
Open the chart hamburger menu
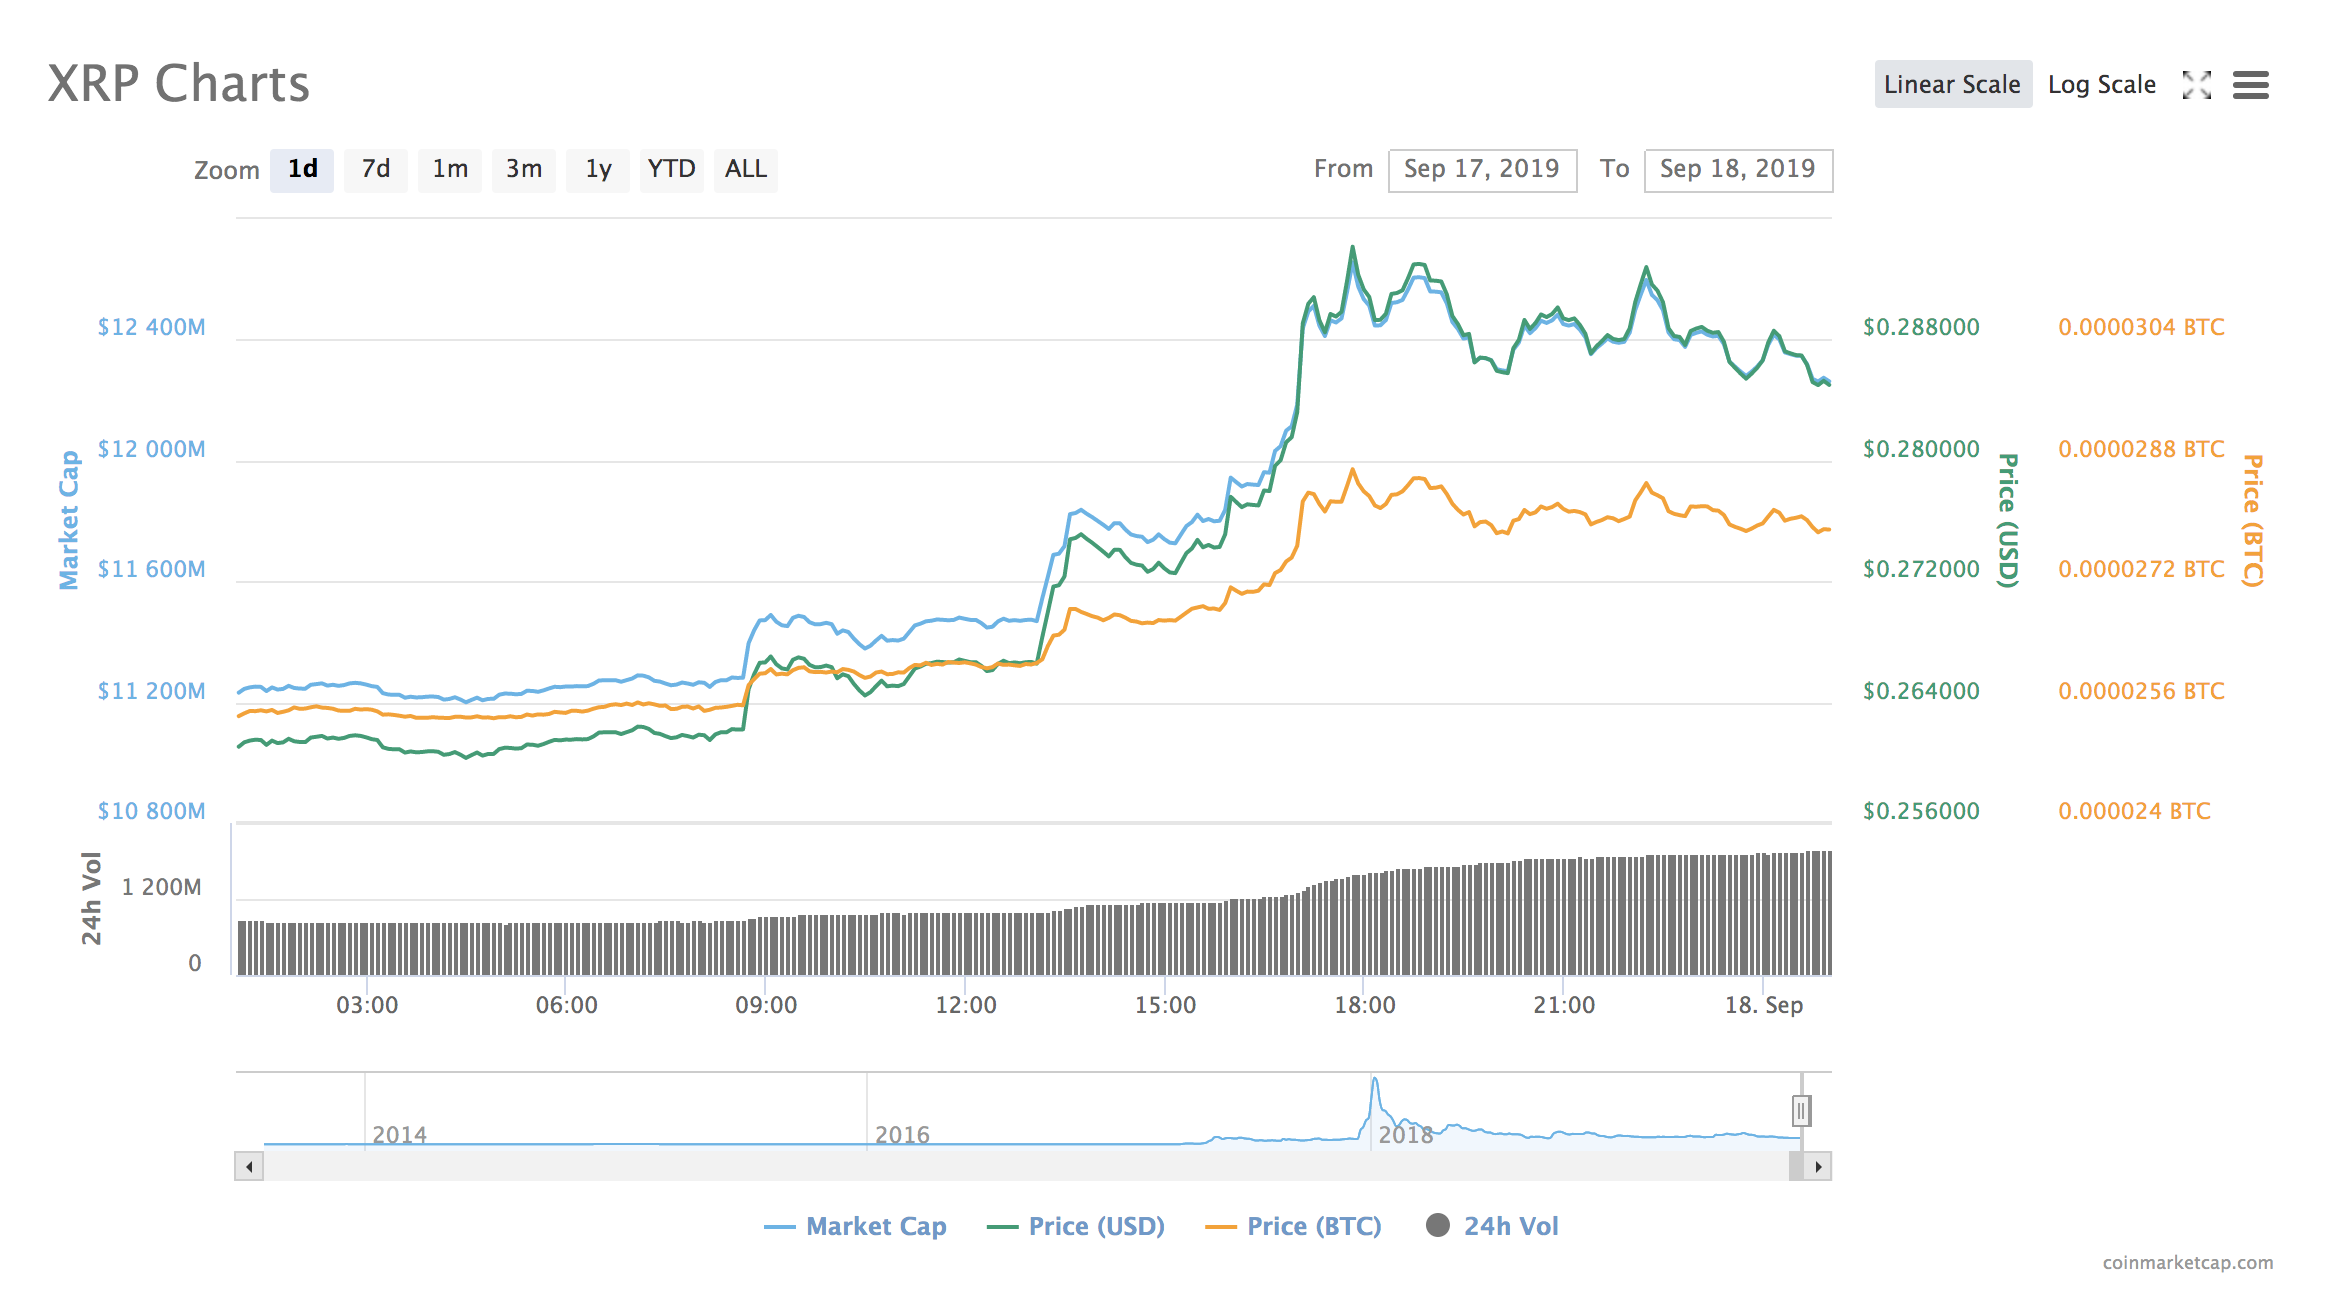click(2251, 85)
